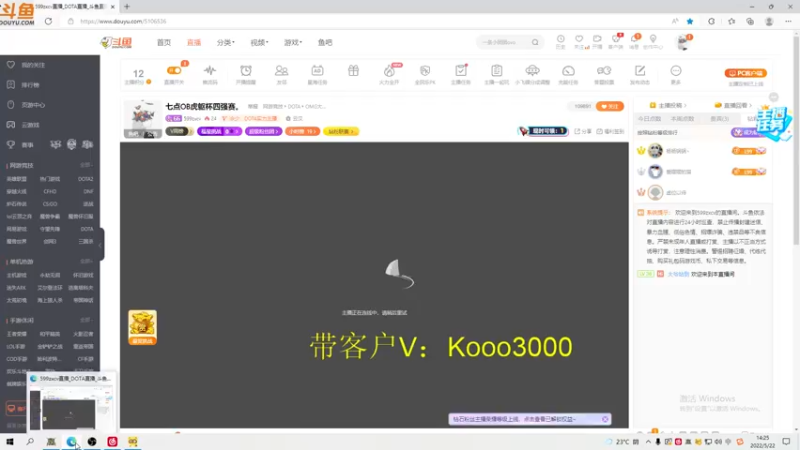
Task: Open the clipboard list icon in anchor toolbar
Action: pyautogui.click(x=496, y=70)
